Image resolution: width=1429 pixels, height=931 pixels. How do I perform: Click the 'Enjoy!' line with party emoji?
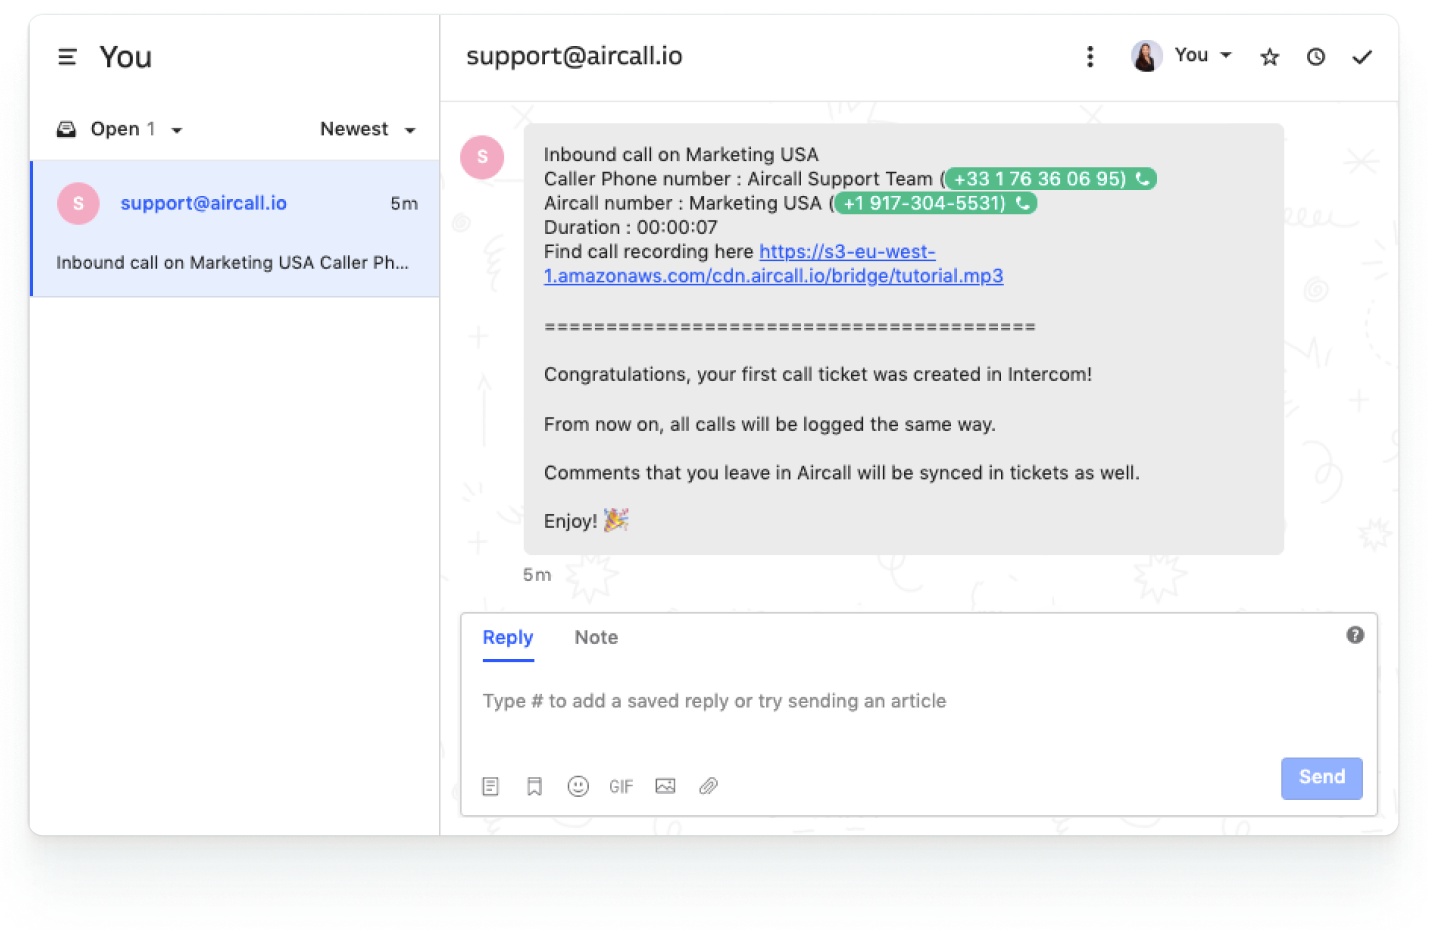pyautogui.click(x=586, y=520)
